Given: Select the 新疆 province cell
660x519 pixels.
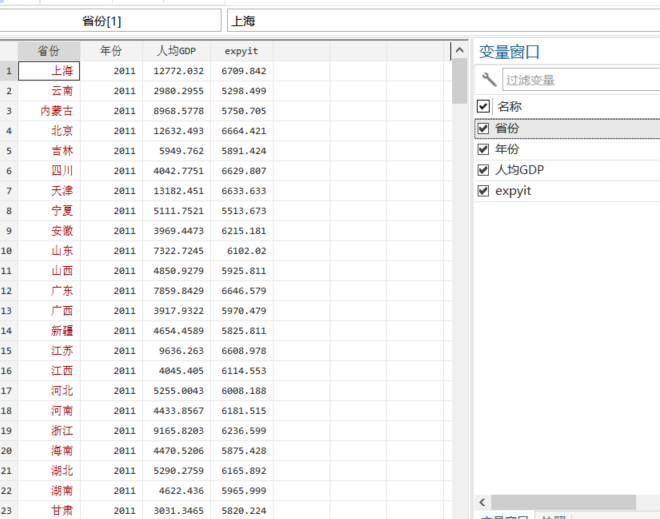Looking at the screenshot, I should tap(49, 331).
